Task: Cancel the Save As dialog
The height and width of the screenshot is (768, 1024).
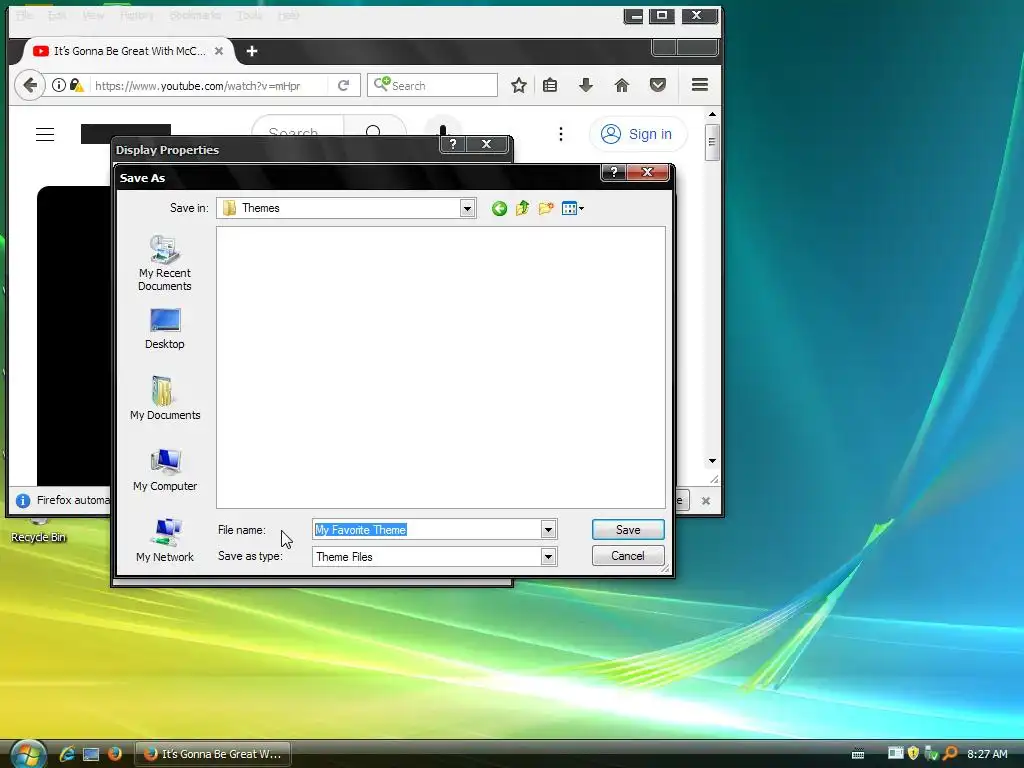Action: [628, 556]
